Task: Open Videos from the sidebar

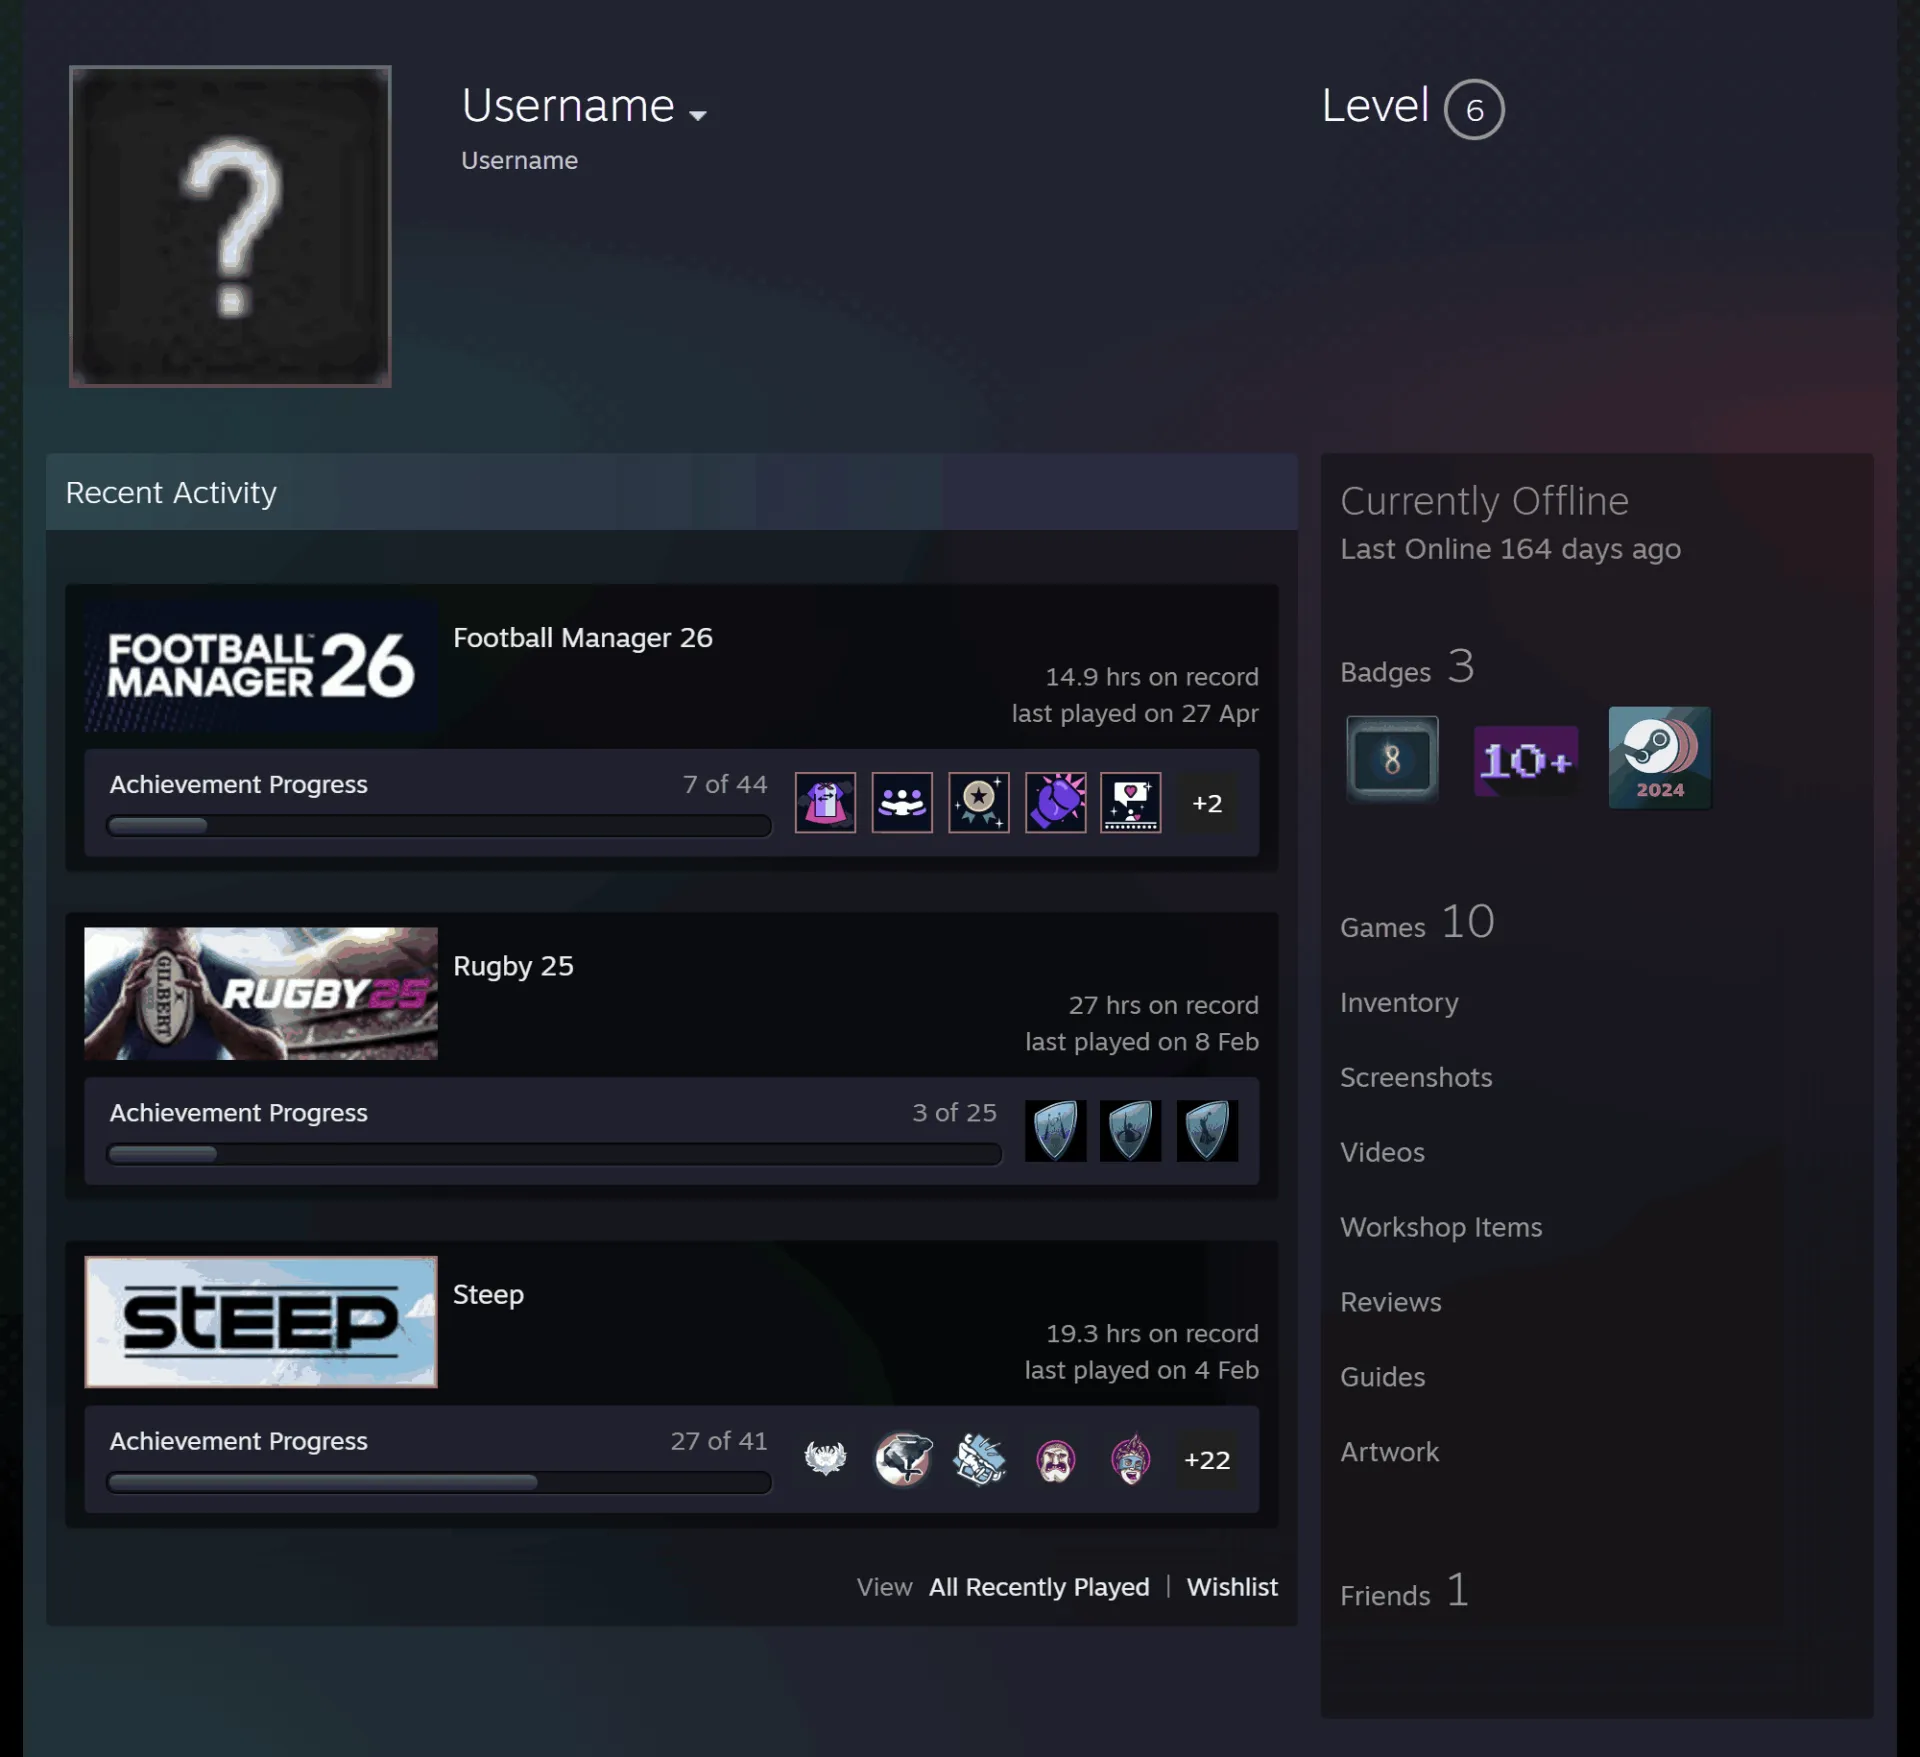Action: pyautogui.click(x=1382, y=1152)
